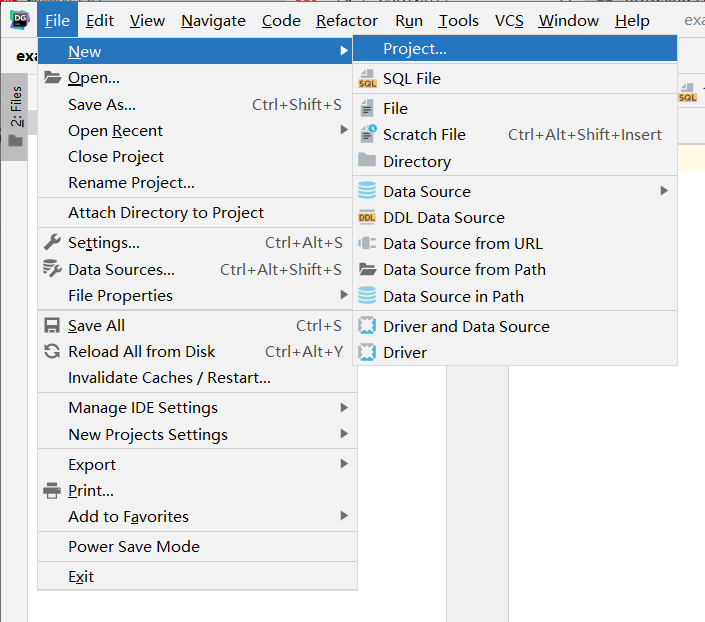The width and height of the screenshot is (705, 622).
Task: Click the SQL File icon in New submenu
Action: tap(367, 79)
